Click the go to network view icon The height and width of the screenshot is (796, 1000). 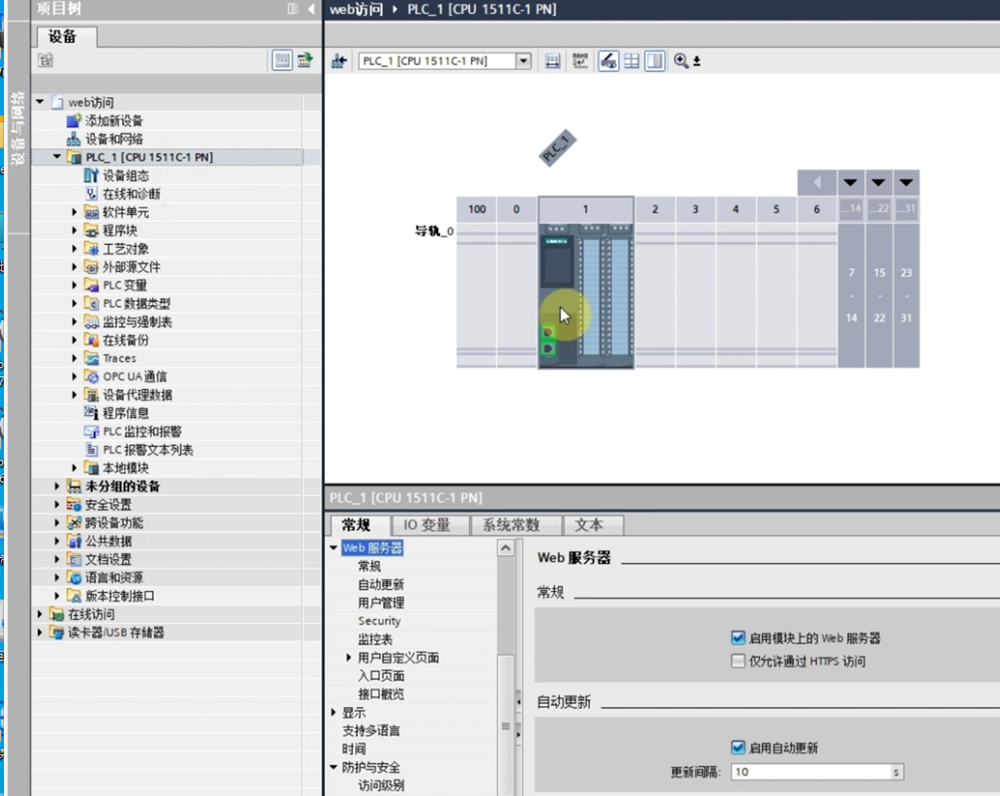pyautogui.click(x=339, y=61)
